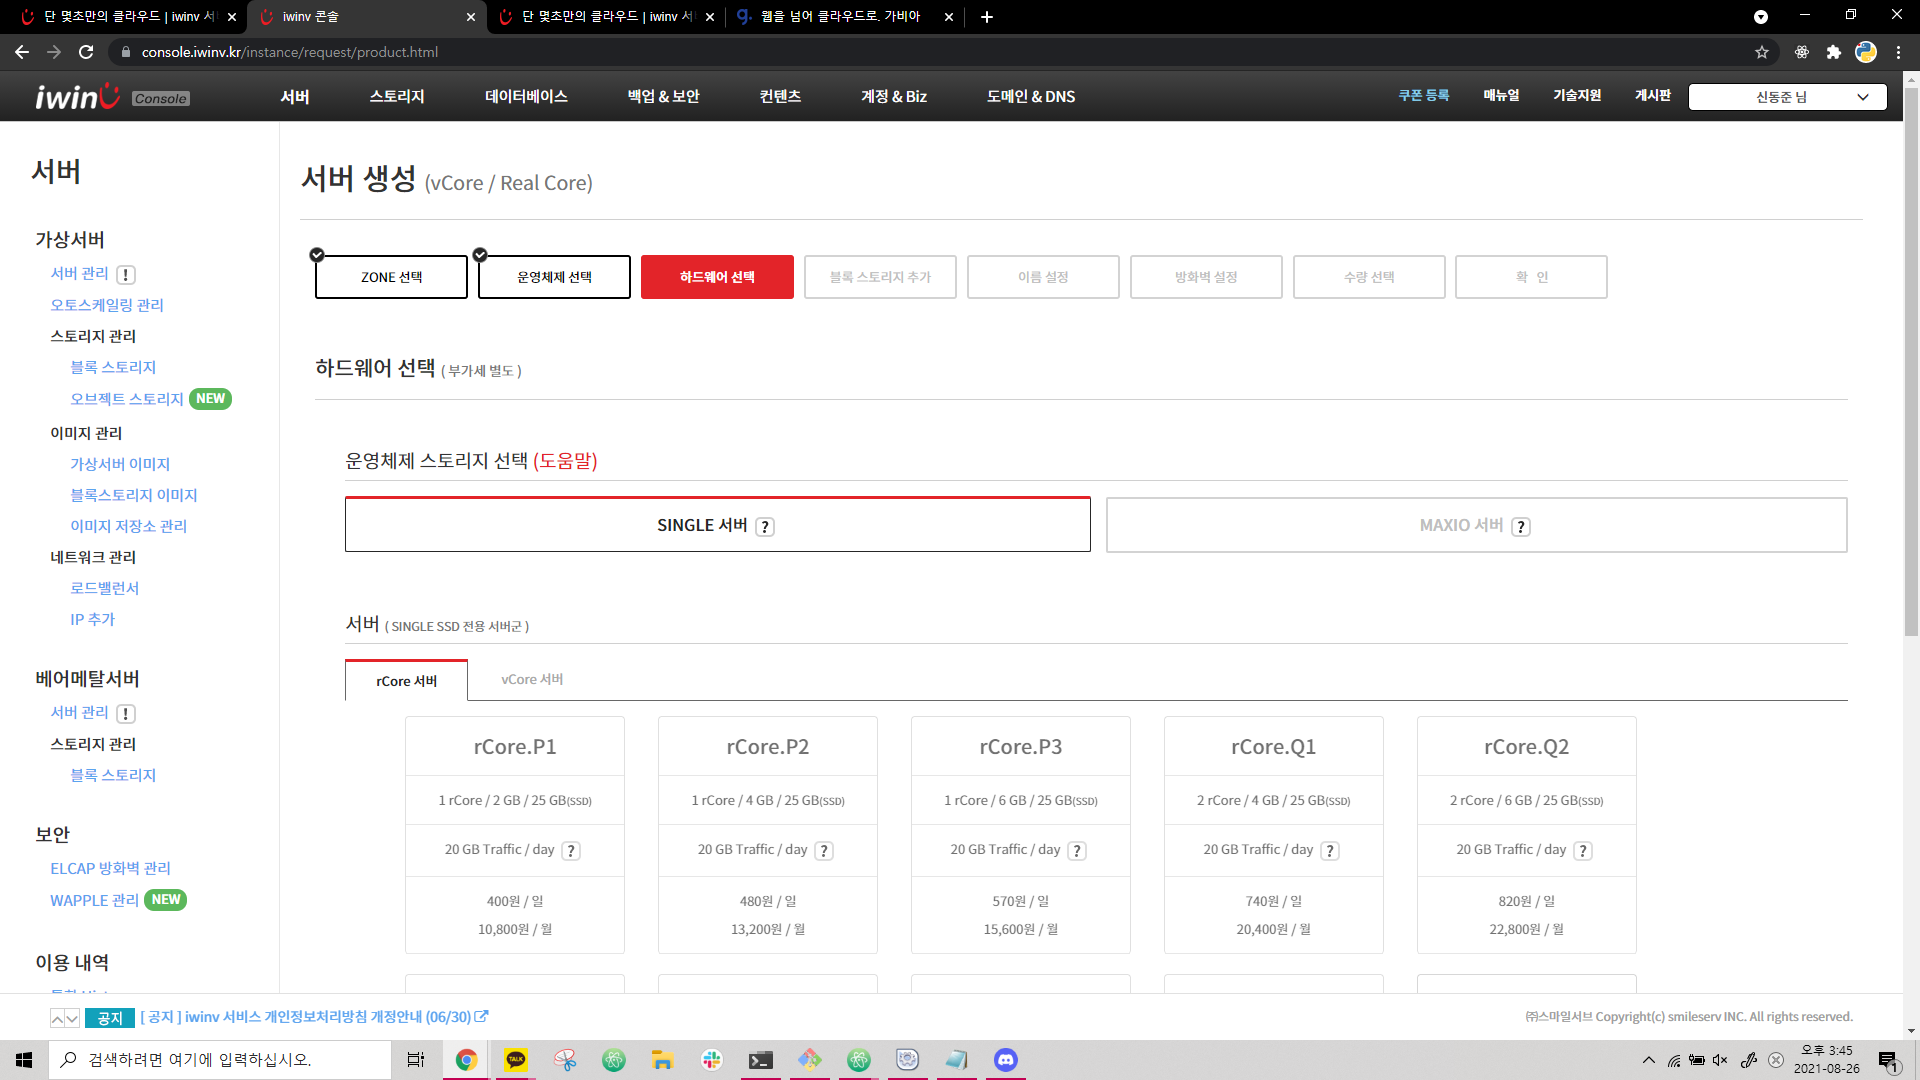
Task: Open the 신동준 님 account dropdown
Action: [x=1787, y=97]
